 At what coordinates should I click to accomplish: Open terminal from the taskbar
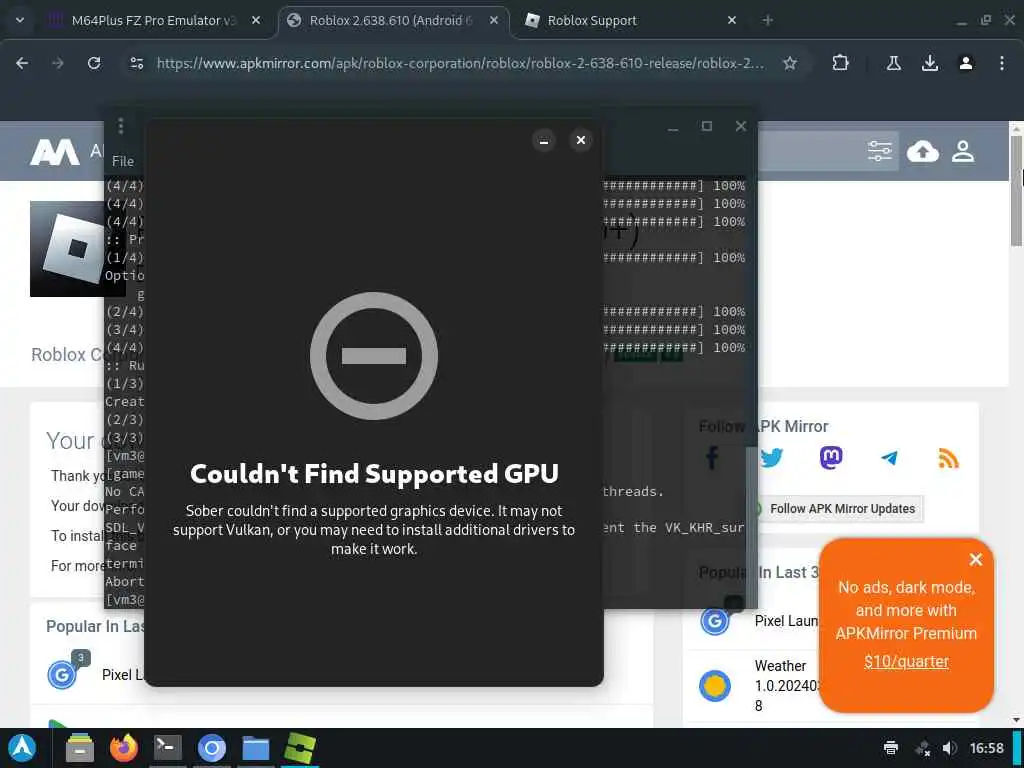168,748
